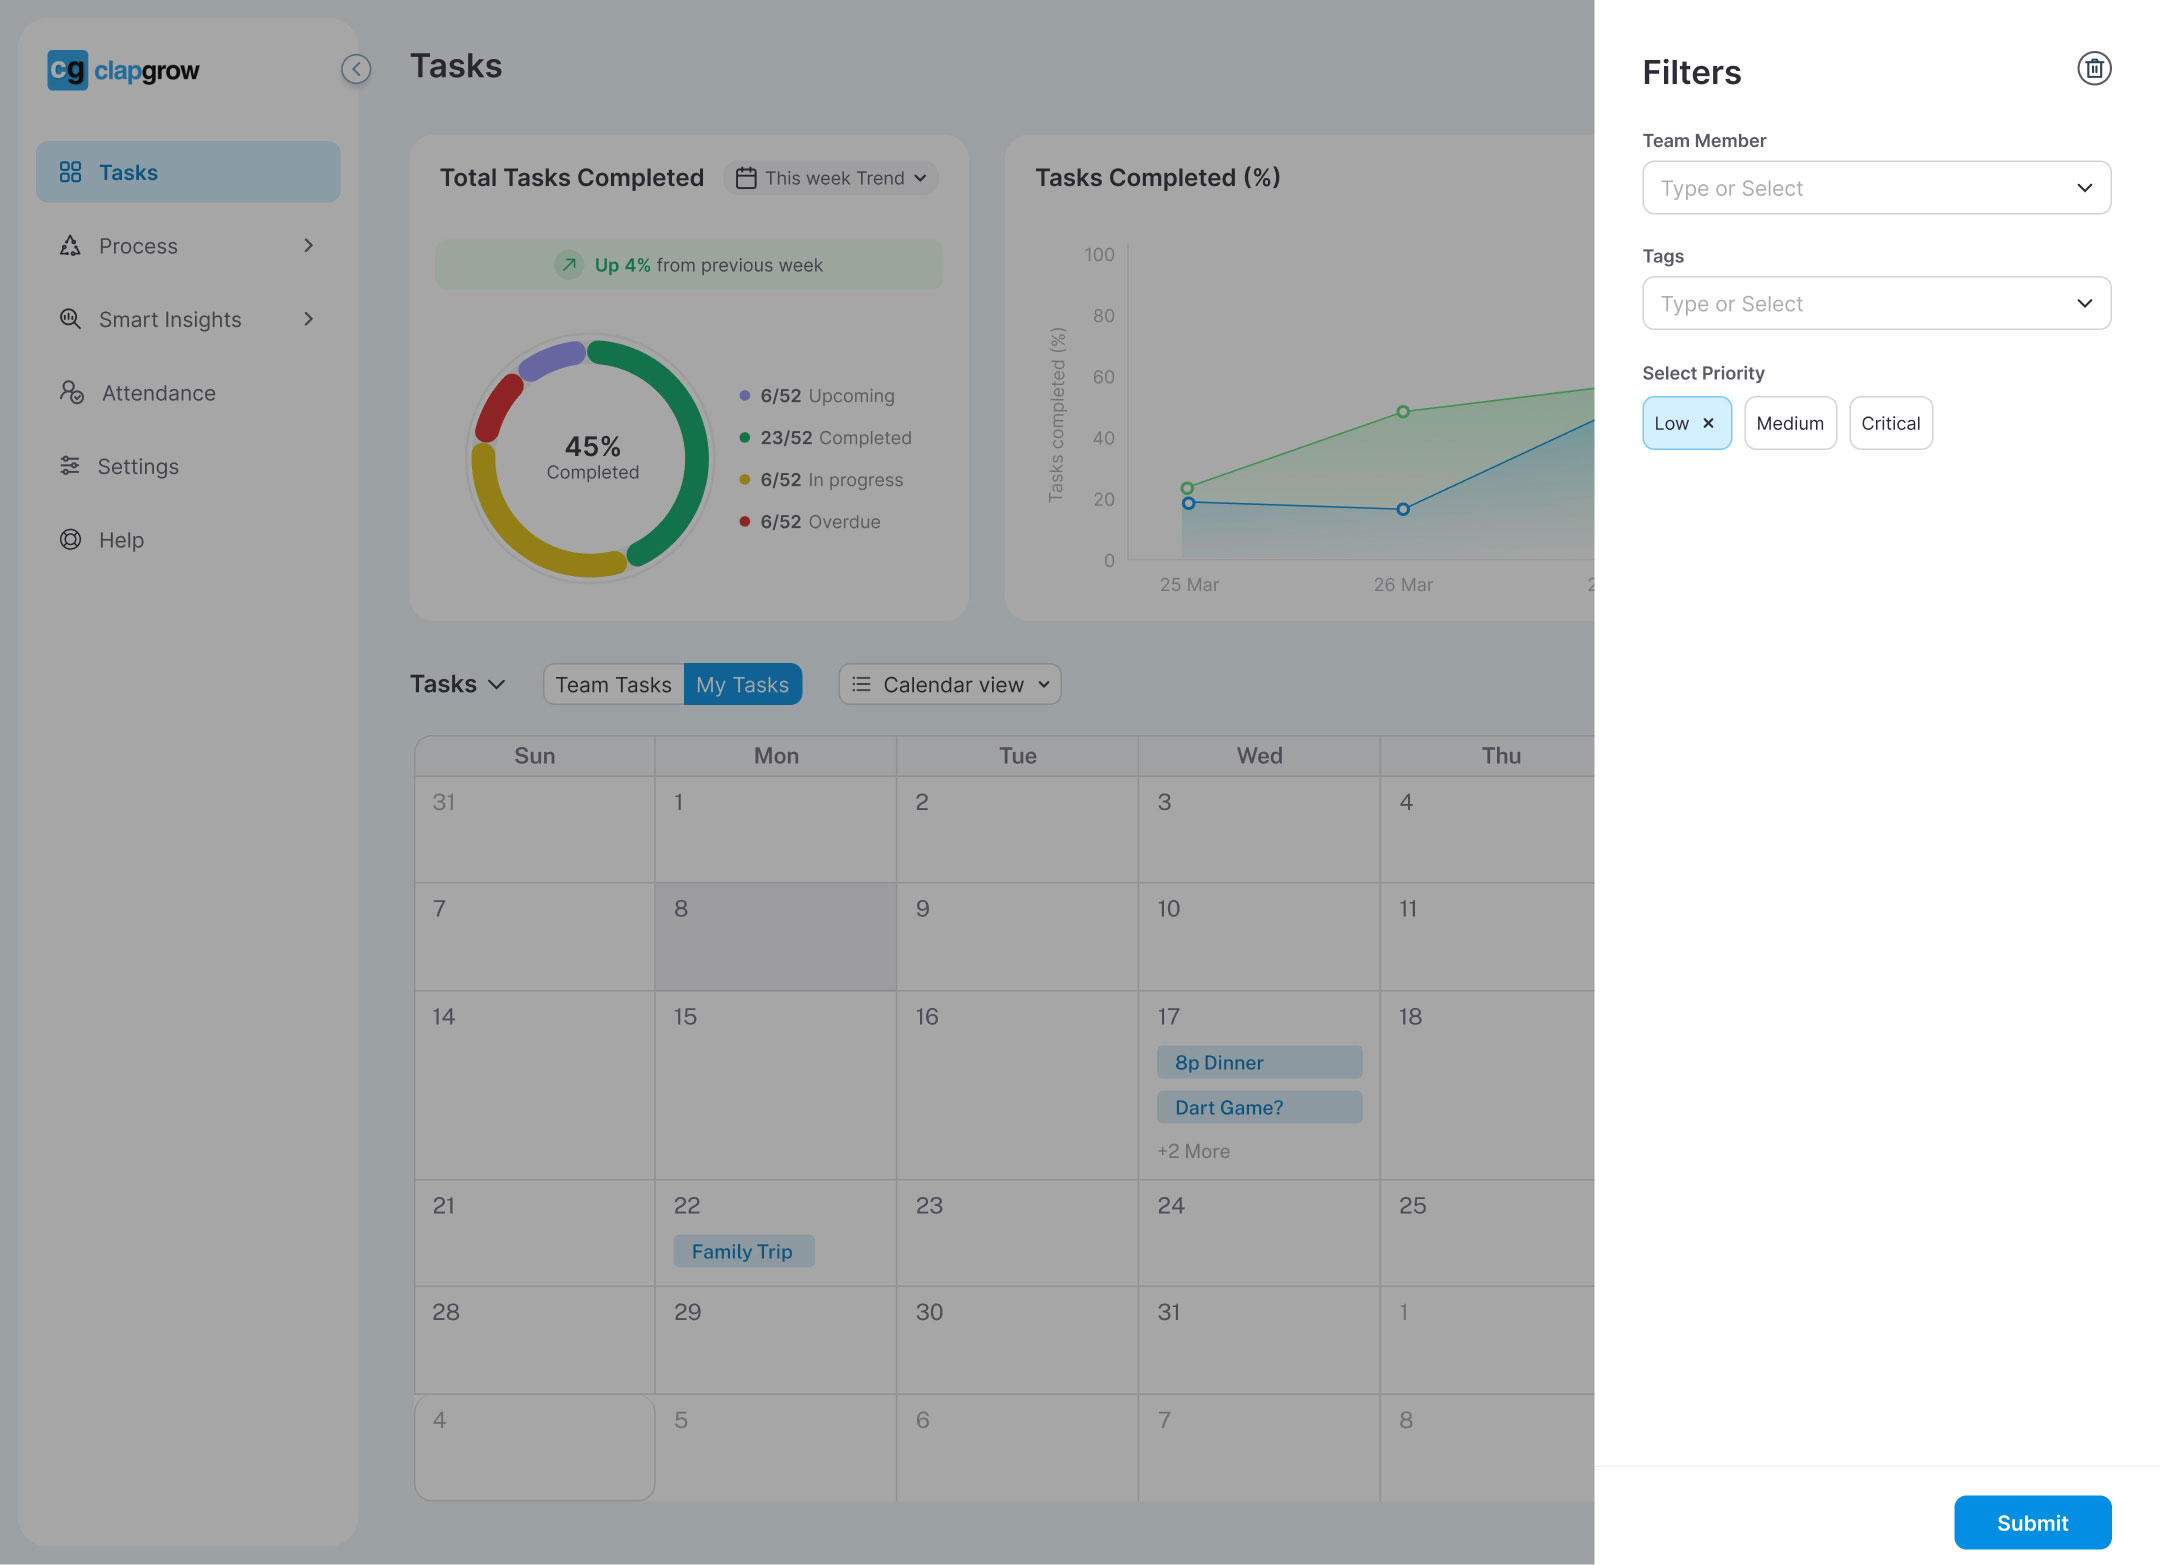Open the Calendar view dropdown
This screenshot has width=2160, height=1565.
tap(950, 684)
